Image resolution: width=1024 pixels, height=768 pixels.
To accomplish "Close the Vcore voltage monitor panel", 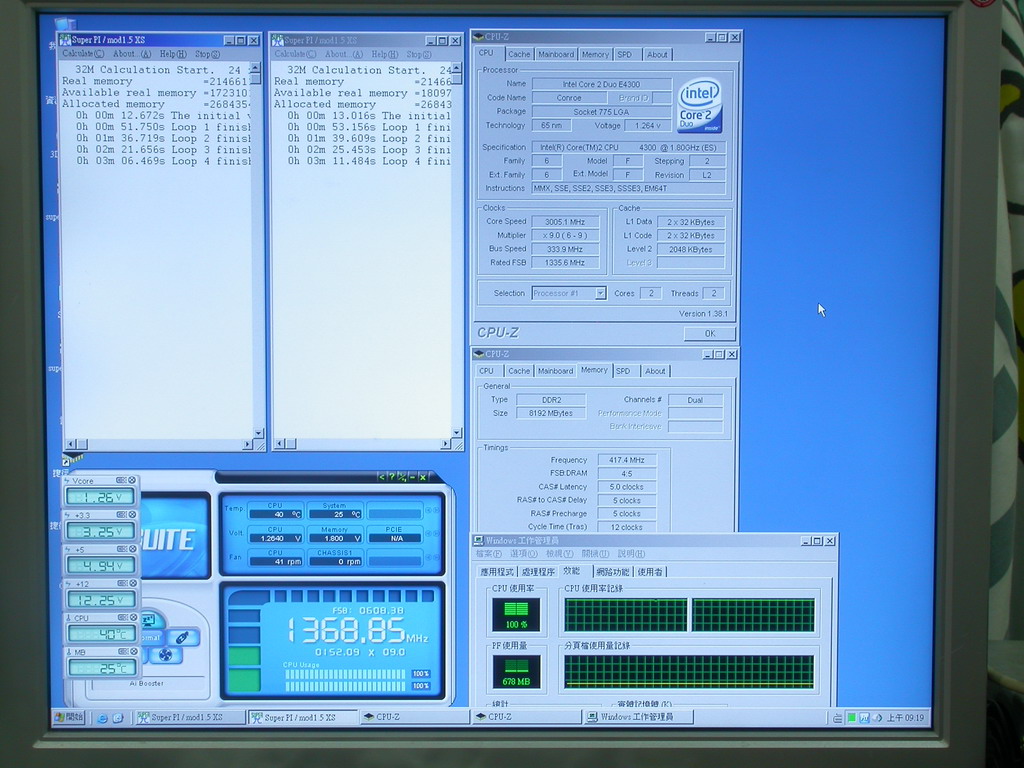I will point(132,480).
